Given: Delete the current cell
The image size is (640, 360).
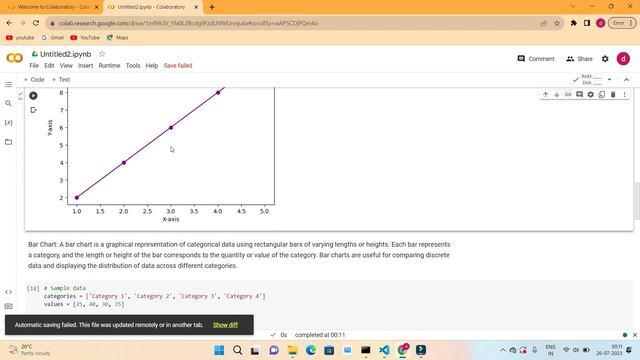Looking at the screenshot, I should coord(613,95).
